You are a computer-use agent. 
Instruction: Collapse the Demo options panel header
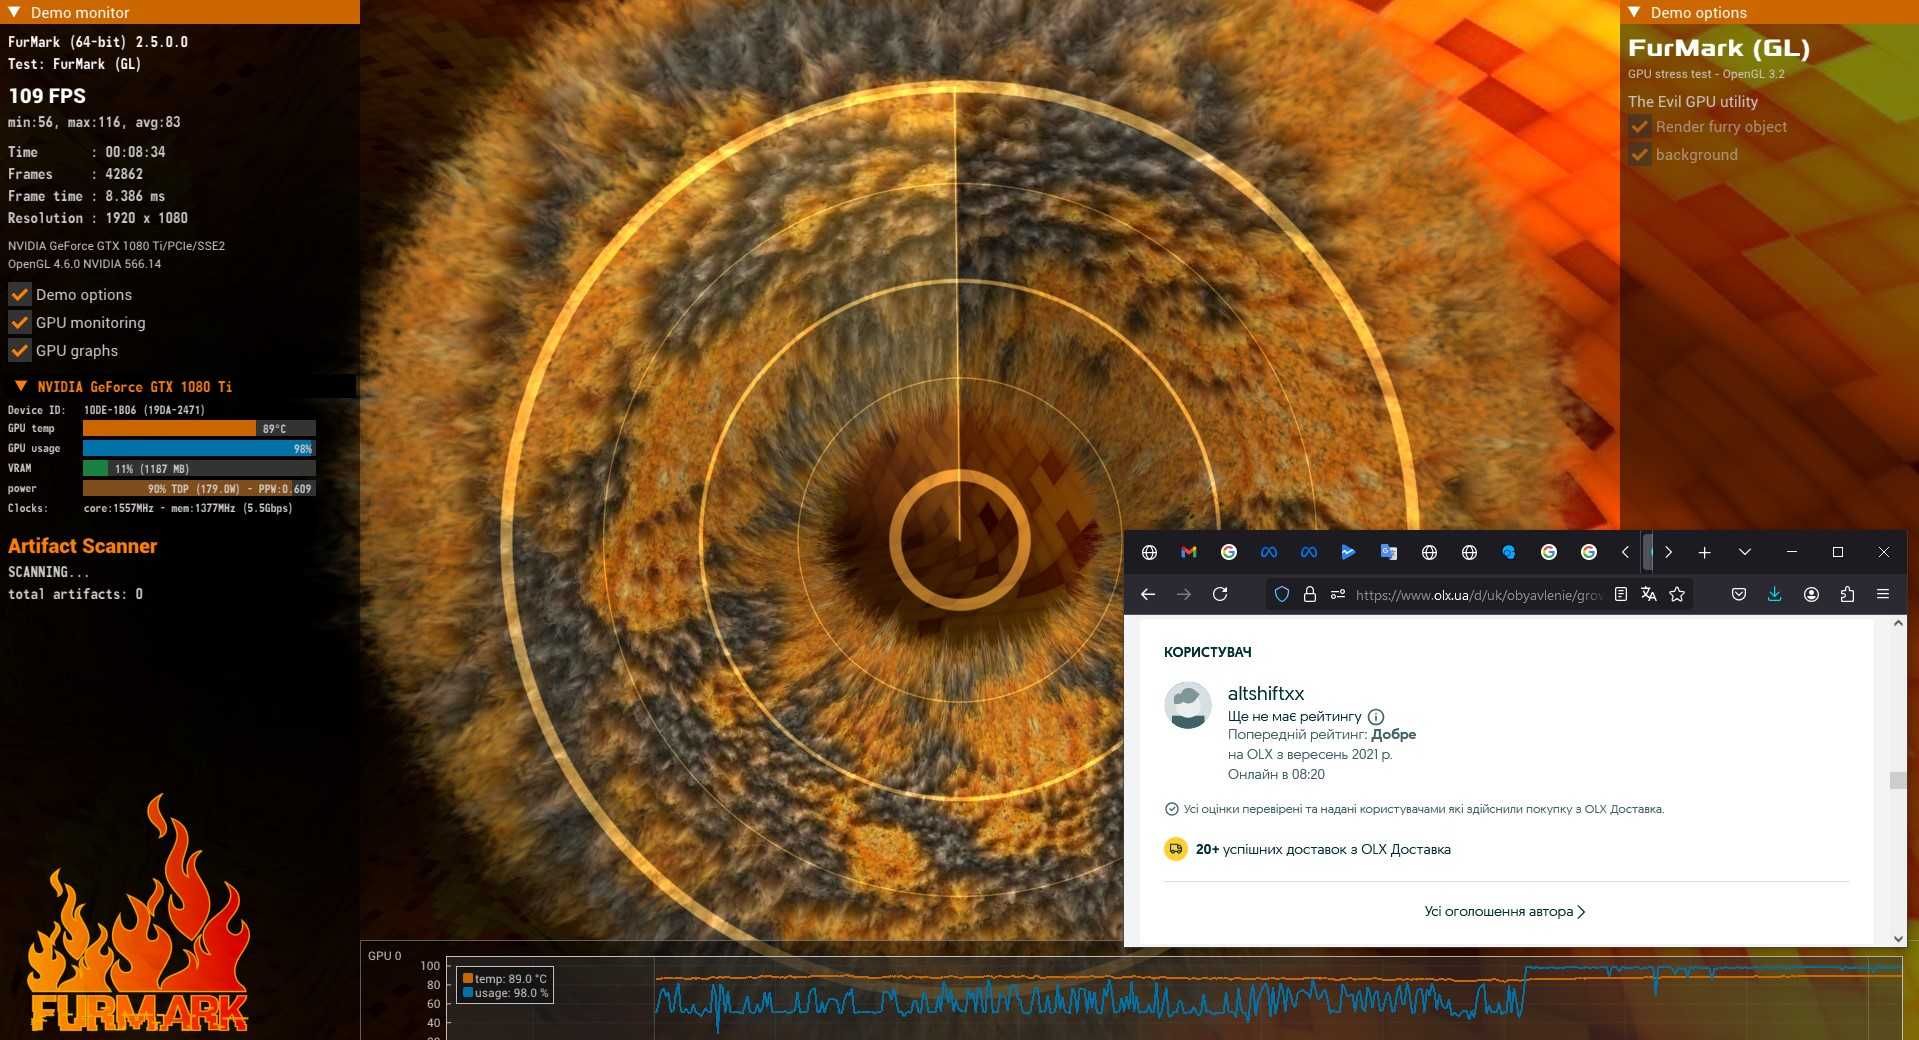[1634, 12]
